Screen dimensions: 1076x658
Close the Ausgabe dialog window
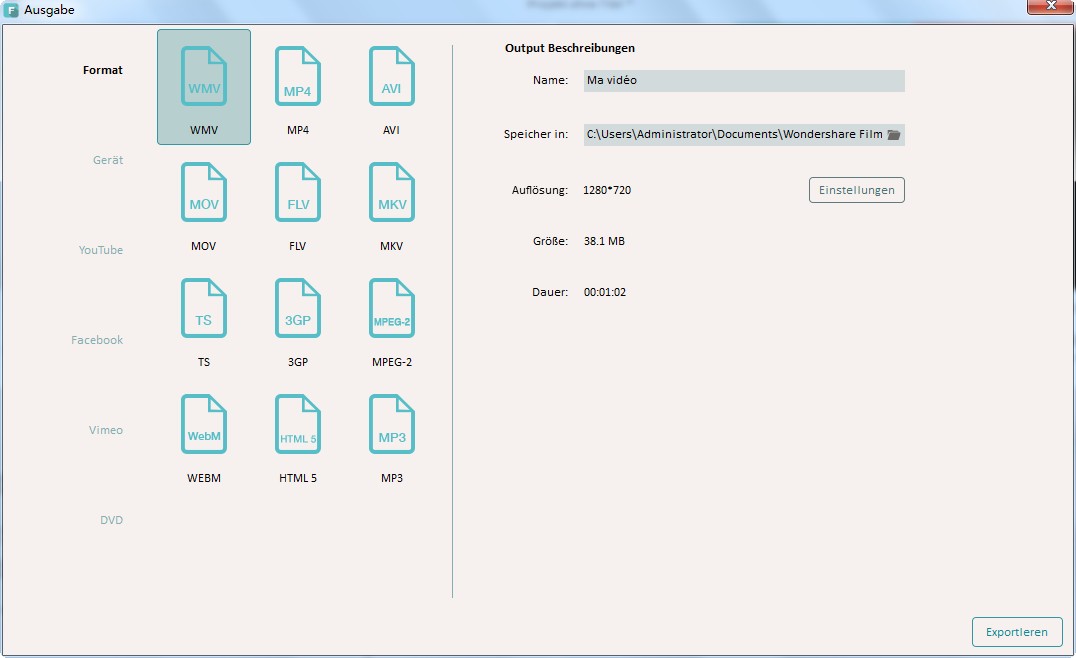click(1050, 6)
